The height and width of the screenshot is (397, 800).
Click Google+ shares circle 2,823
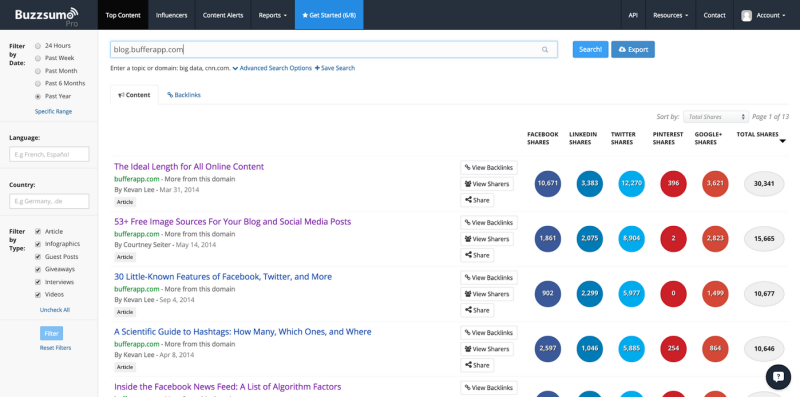tap(715, 239)
